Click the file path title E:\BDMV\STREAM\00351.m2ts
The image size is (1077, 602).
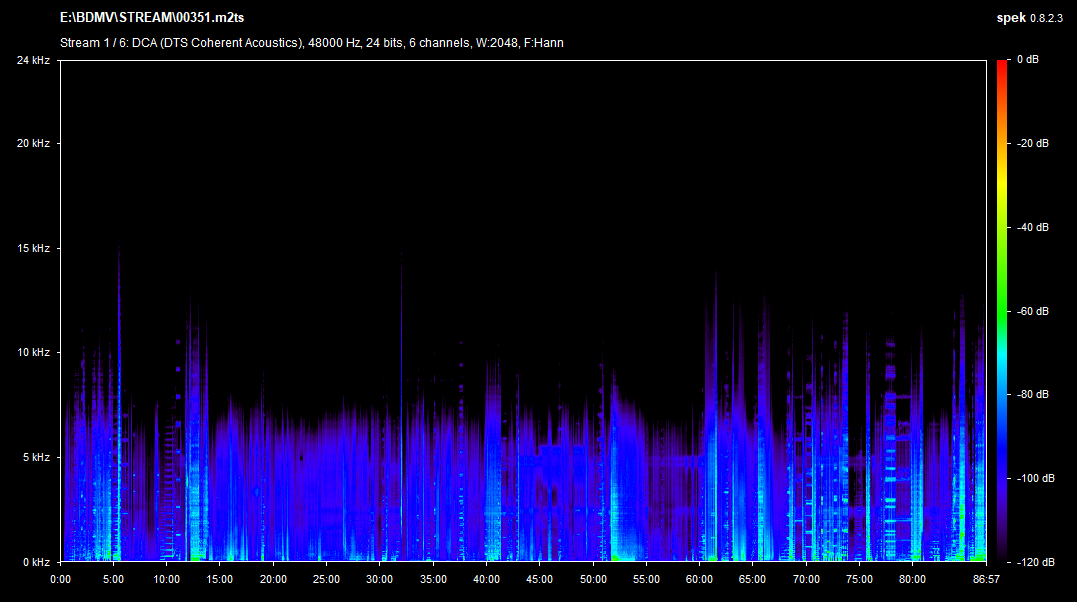tap(152, 18)
